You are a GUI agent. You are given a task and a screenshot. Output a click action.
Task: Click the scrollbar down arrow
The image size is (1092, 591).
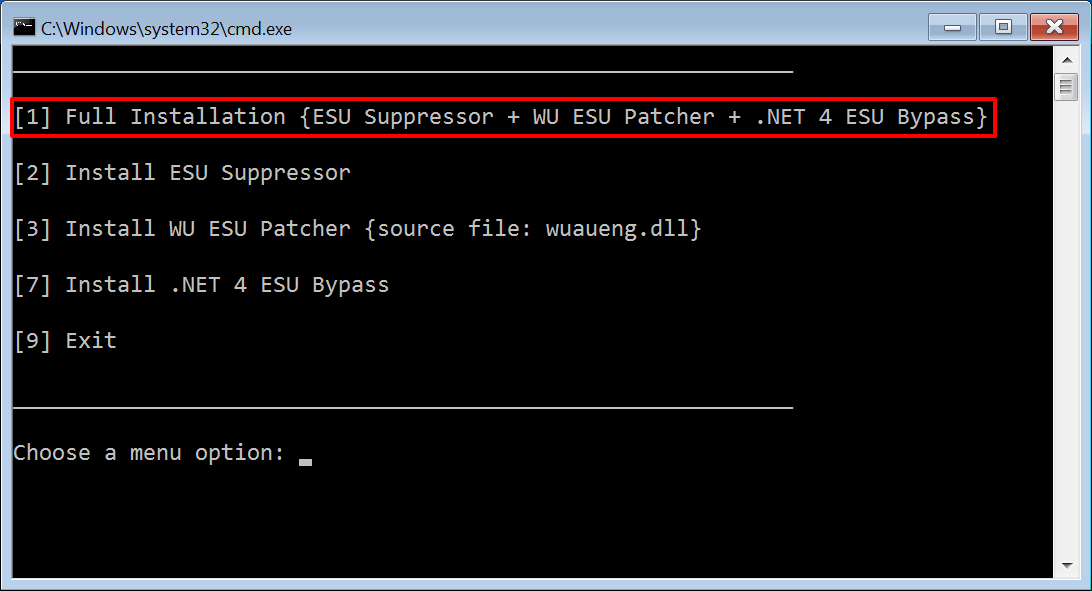[1066, 565]
